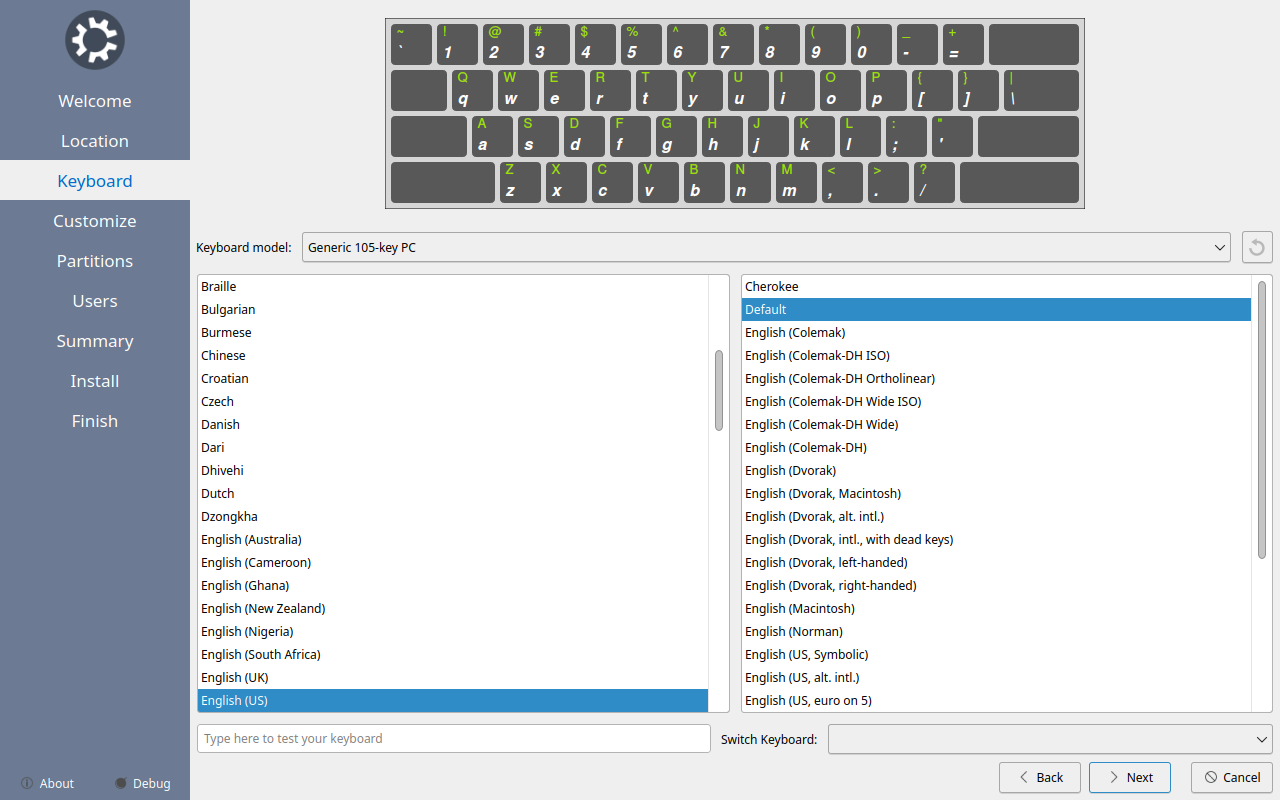This screenshot has width=1280, height=800.
Task: Choose English (Australia) layout
Action: click(453, 540)
